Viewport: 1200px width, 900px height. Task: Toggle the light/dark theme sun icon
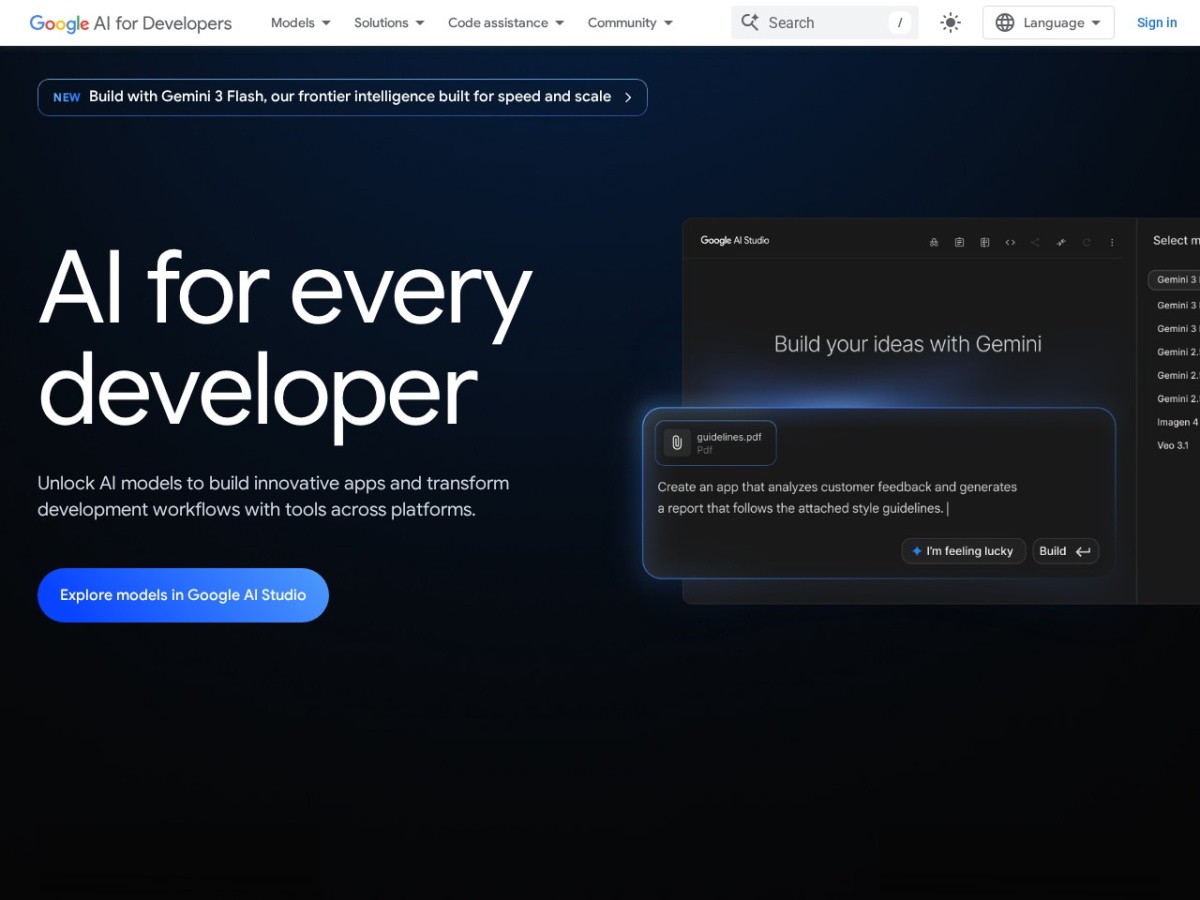(950, 22)
